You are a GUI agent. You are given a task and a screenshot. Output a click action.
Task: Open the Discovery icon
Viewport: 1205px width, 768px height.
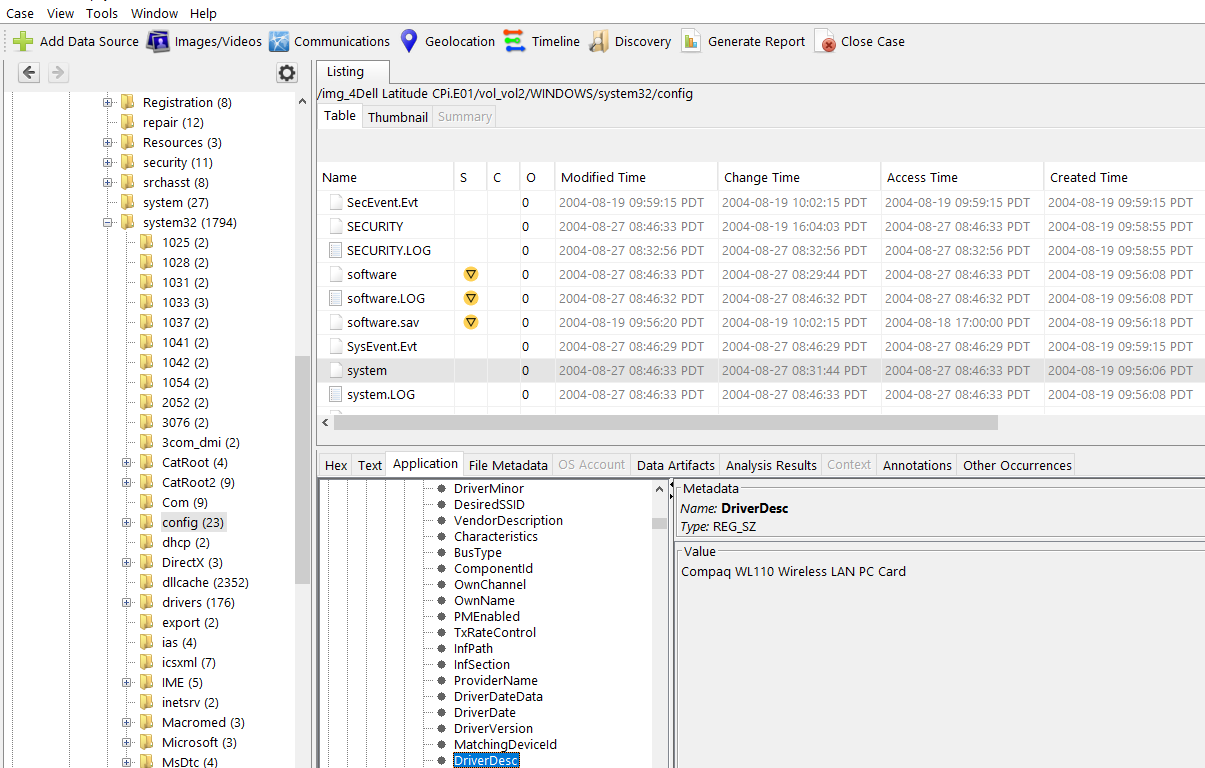(x=599, y=41)
